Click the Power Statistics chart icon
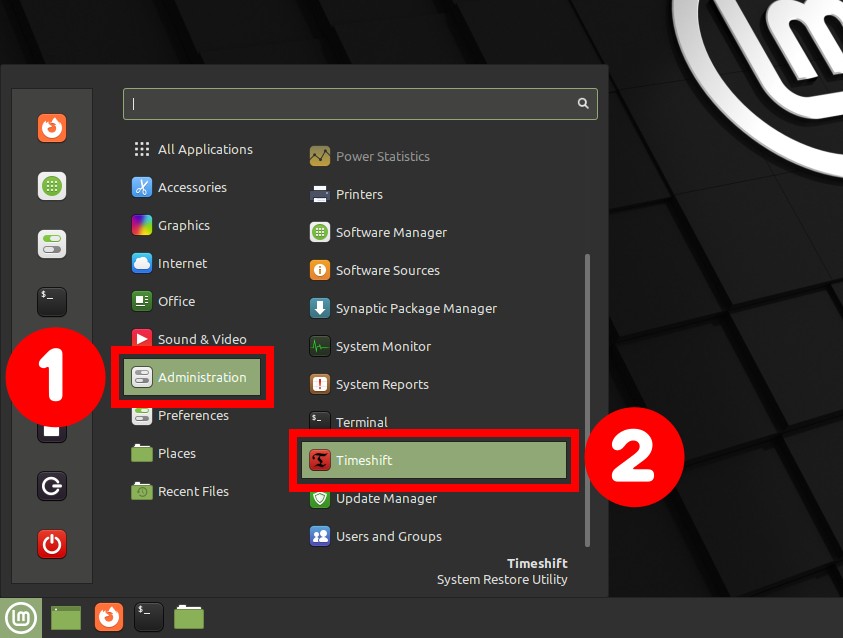Screen dimensions: 843x638 320,156
